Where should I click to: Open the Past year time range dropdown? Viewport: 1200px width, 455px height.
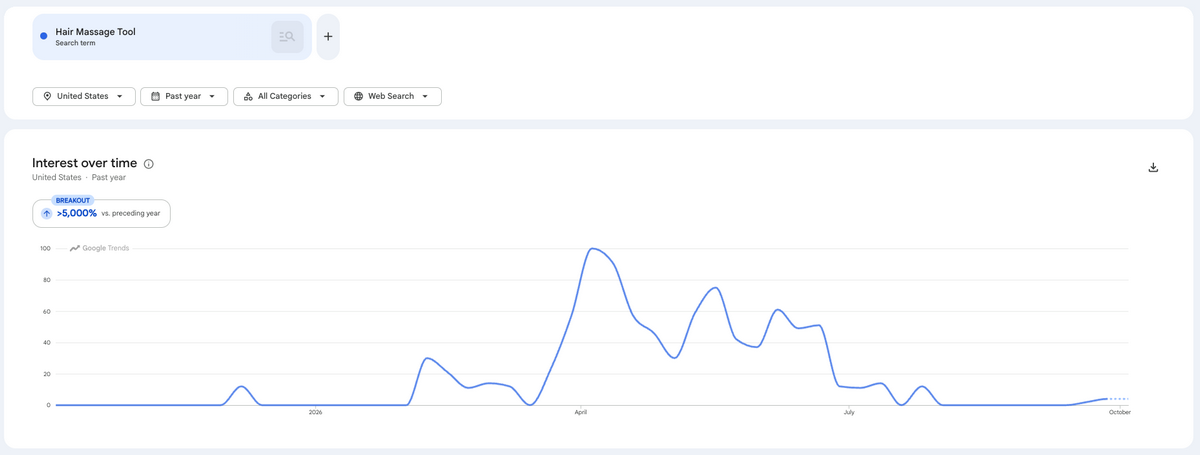pyautogui.click(x=184, y=96)
